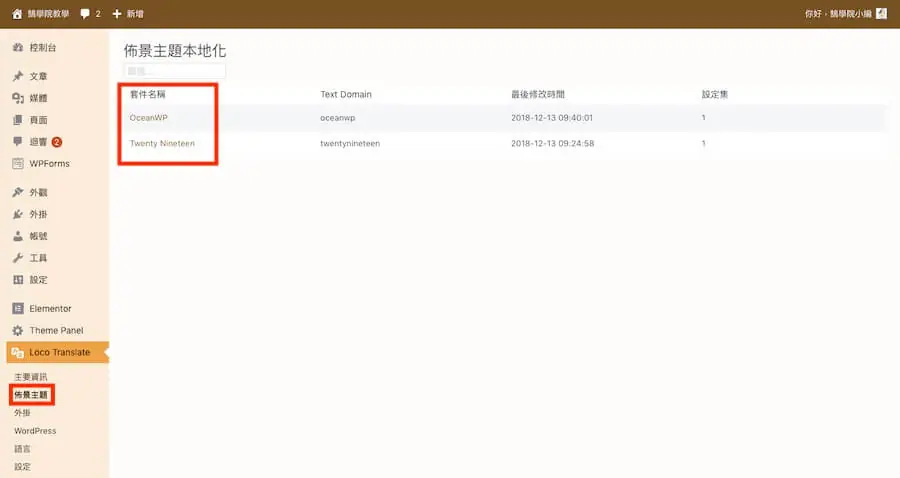900x478 pixels.
Task: Click the plus icon for 新增
Action: coord(117,14)
